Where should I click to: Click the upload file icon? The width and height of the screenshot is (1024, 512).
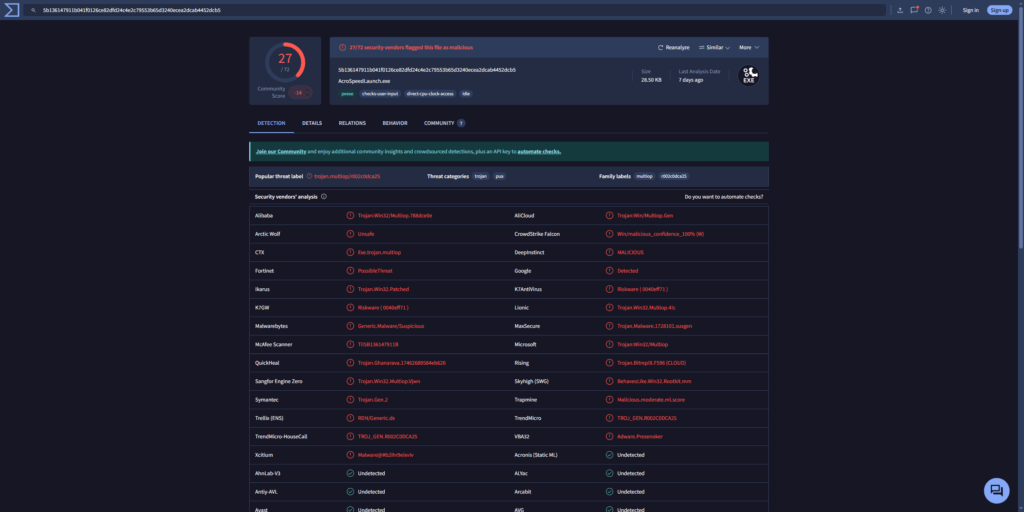click(x=900, y=10)
